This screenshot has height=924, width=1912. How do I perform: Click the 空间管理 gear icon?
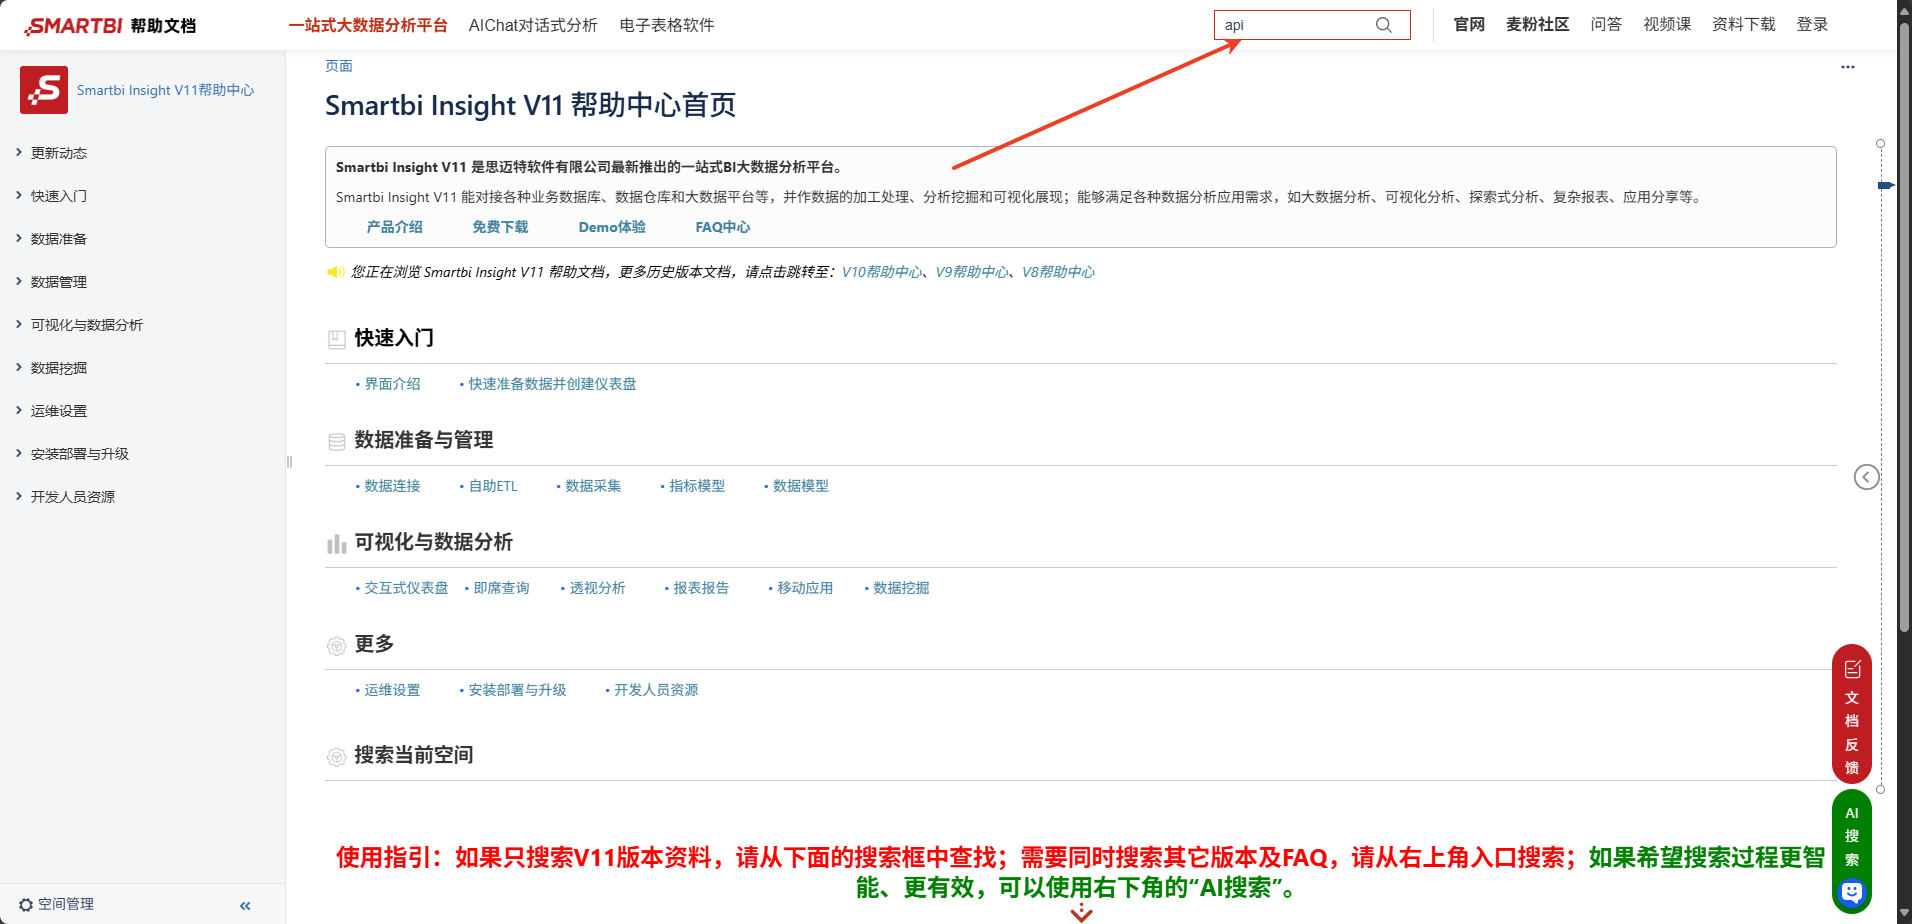point(26,905)
